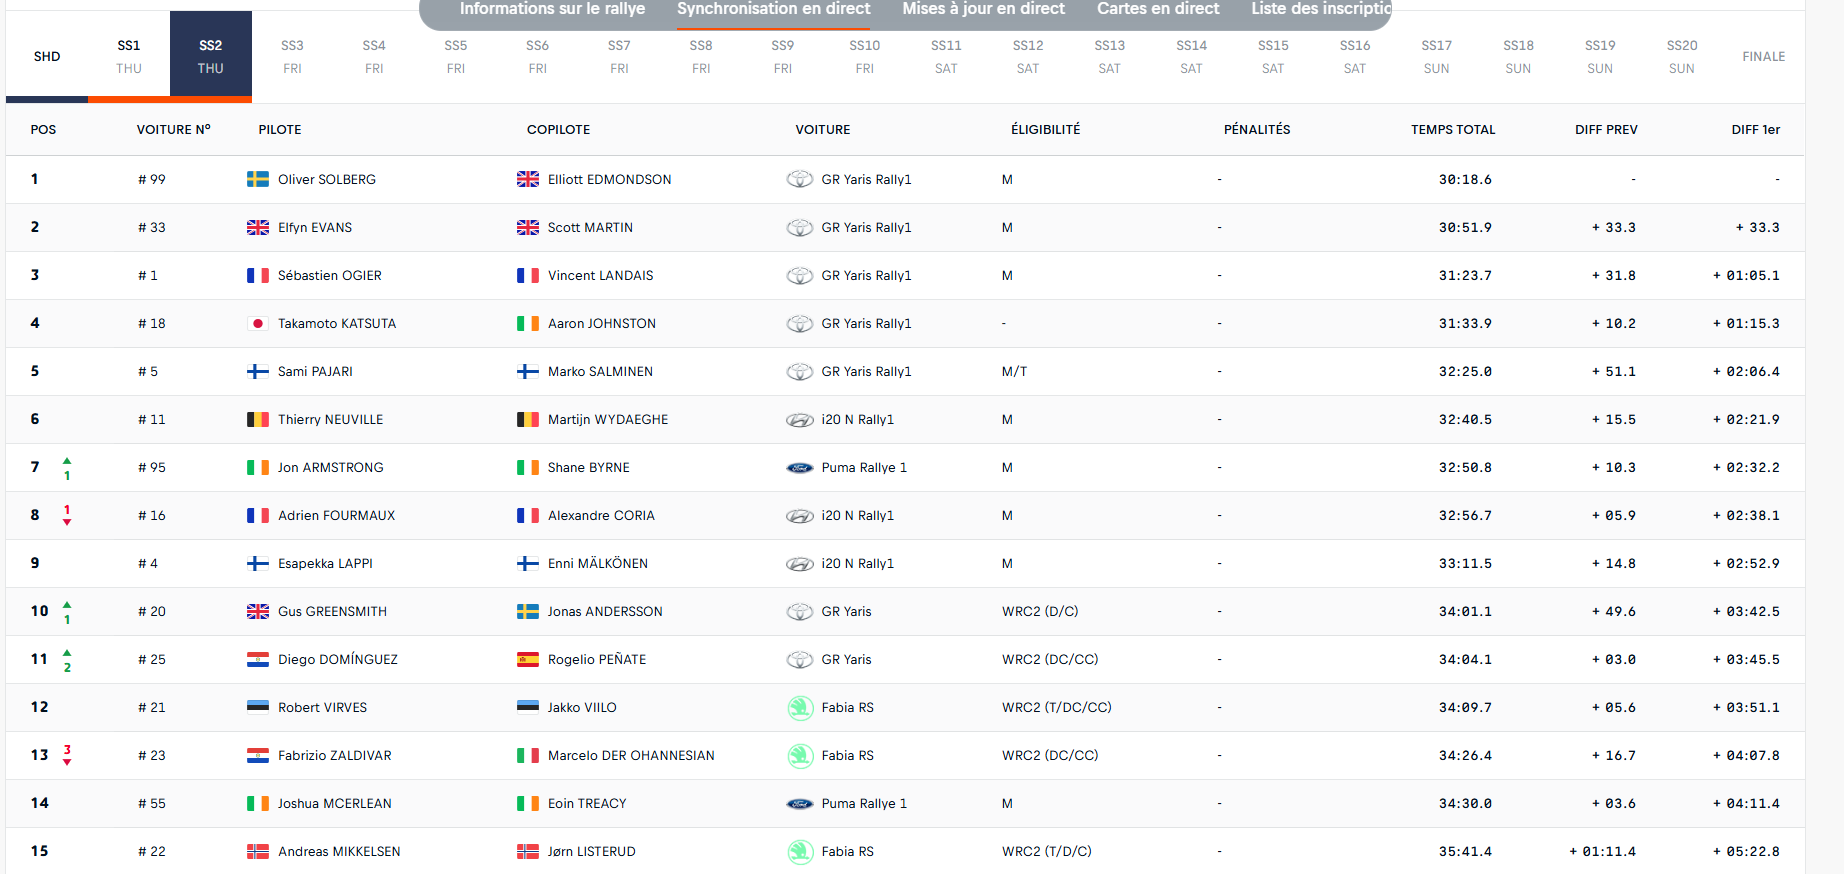Click the ÉLIGIBILITÉ column header
This screenshot has height=874, width=1844.
(x=1045, y=130)
